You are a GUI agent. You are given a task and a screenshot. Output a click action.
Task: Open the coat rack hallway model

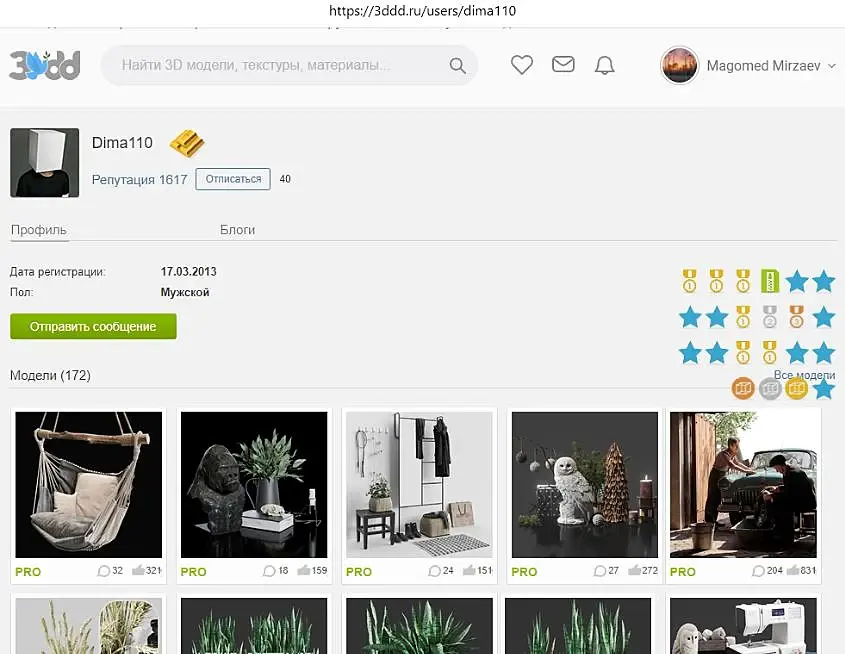tap(419, 485)
